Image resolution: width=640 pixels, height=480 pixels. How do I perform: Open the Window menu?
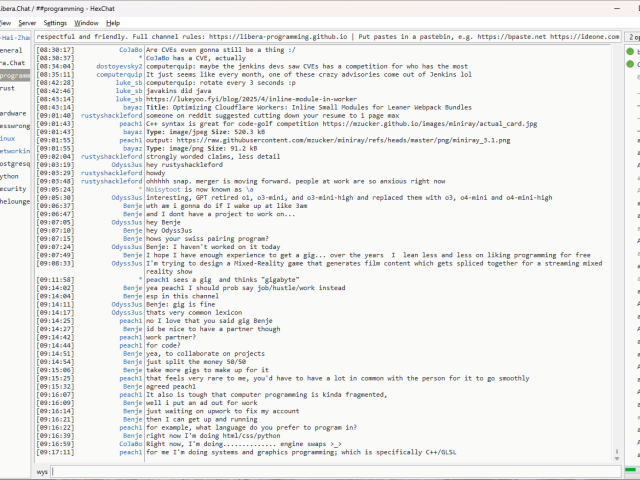(87, 22)
